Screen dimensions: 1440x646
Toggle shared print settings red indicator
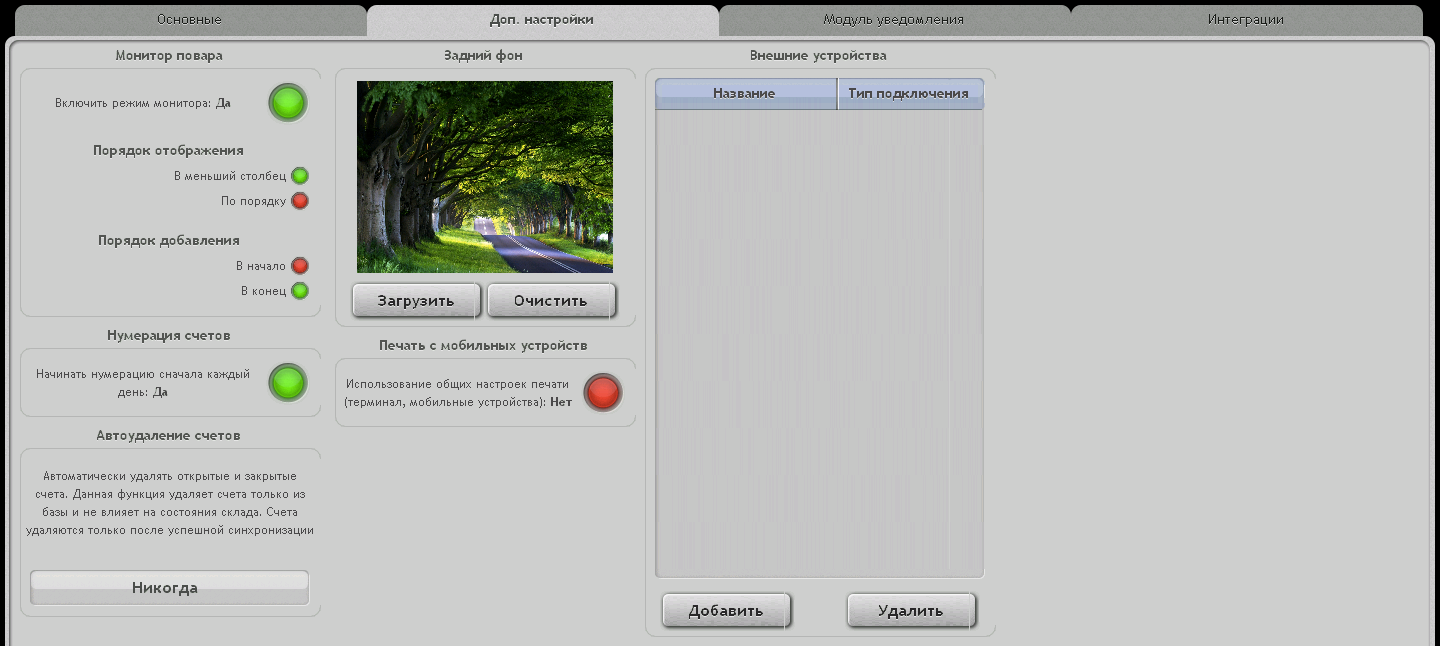coord(603,393)
